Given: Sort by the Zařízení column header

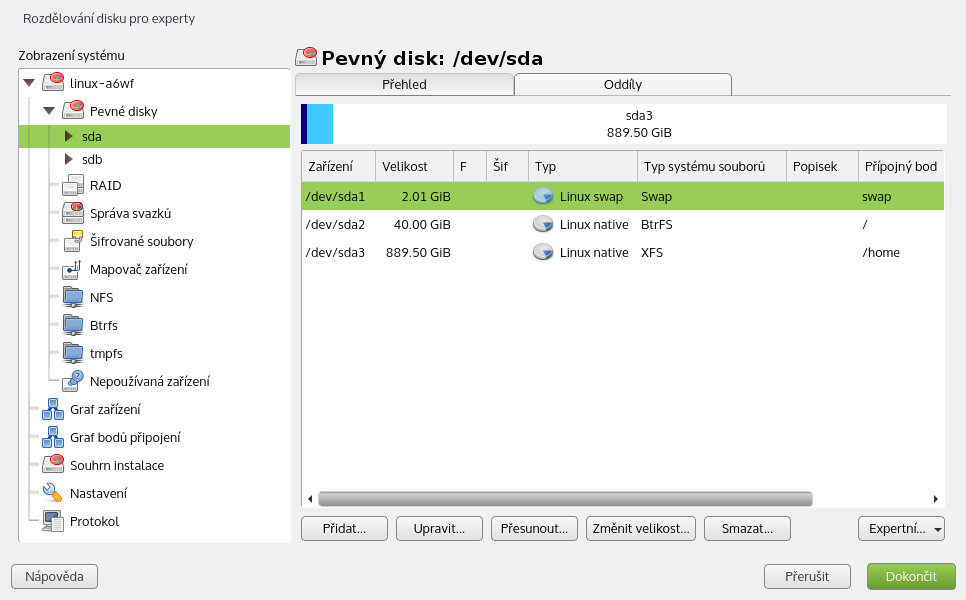Looking at the screenshot, I should (x=338, y=166).
